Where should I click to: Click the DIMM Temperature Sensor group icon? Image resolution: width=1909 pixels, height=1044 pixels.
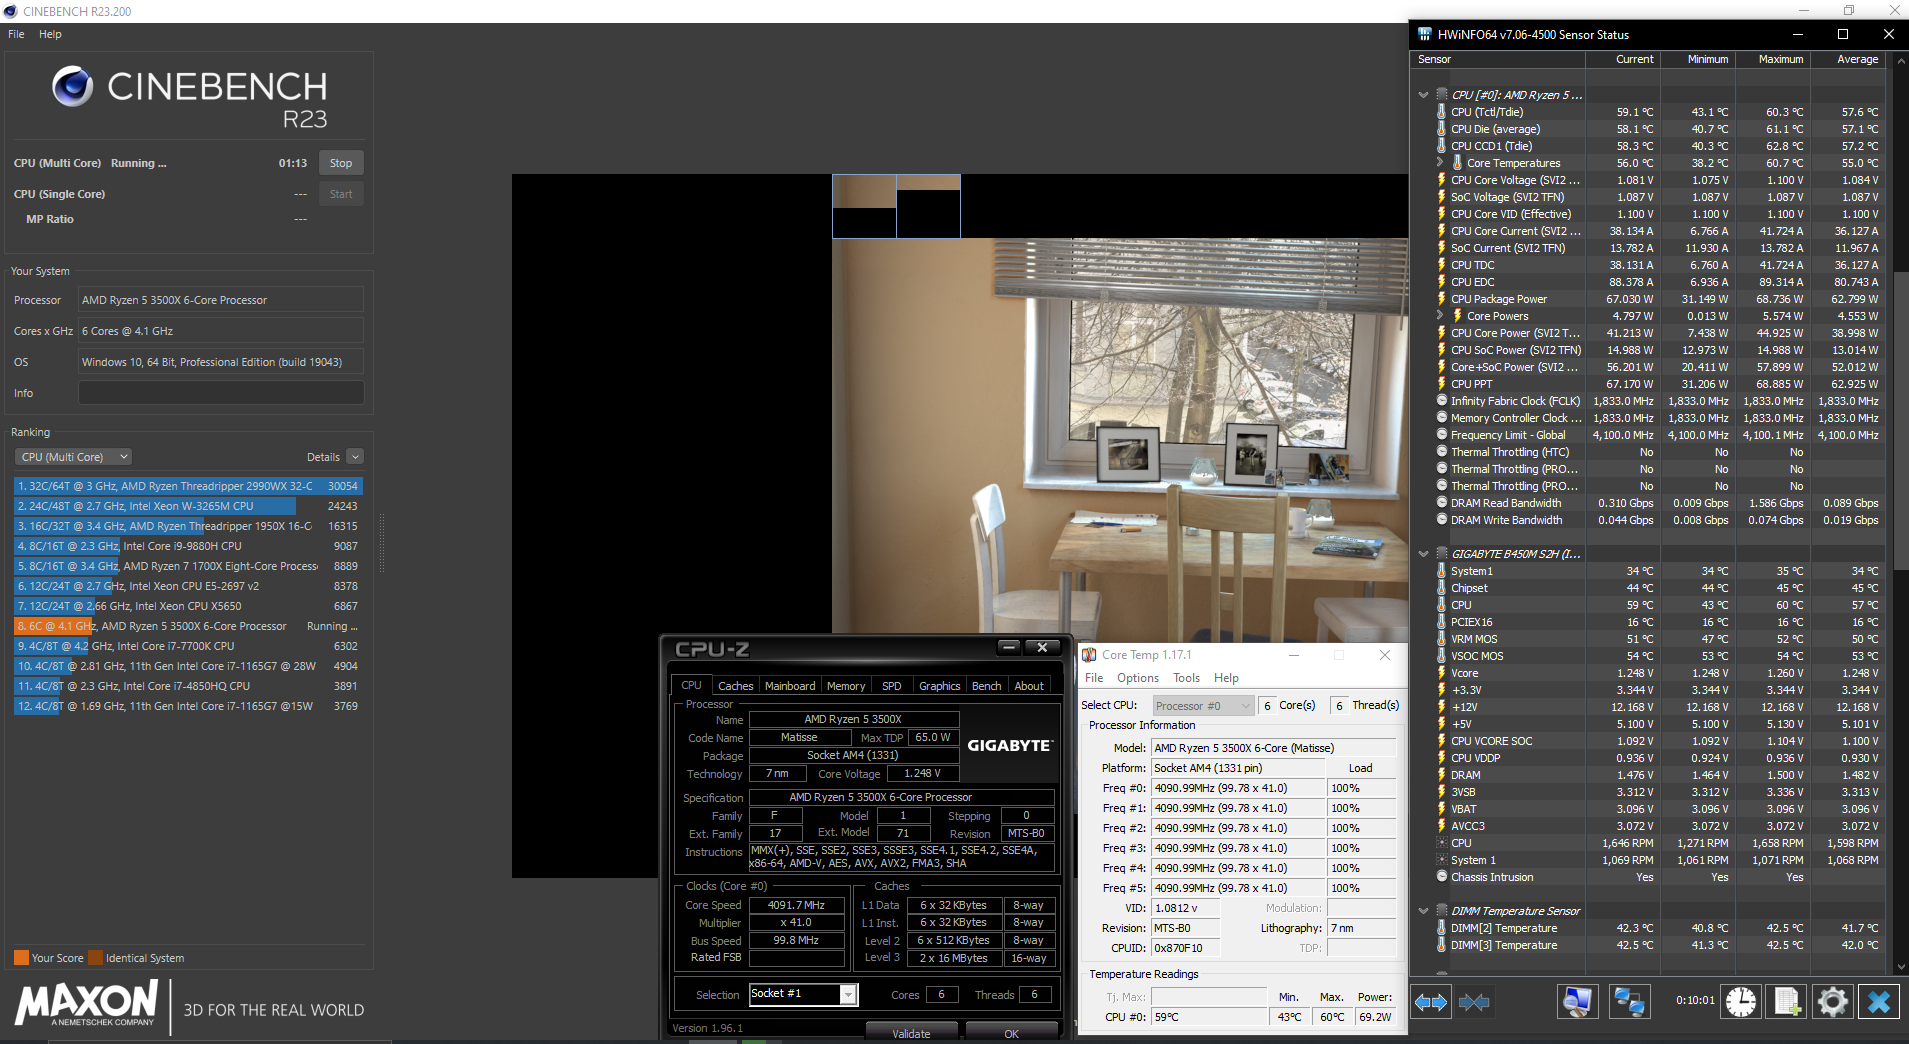pyautogui.click(x=1442, y=911)
